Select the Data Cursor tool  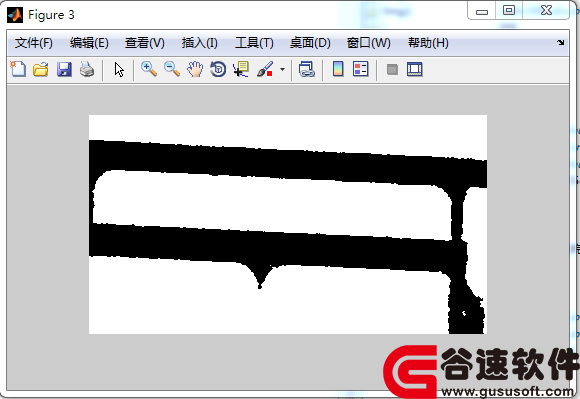click(241, 69)
